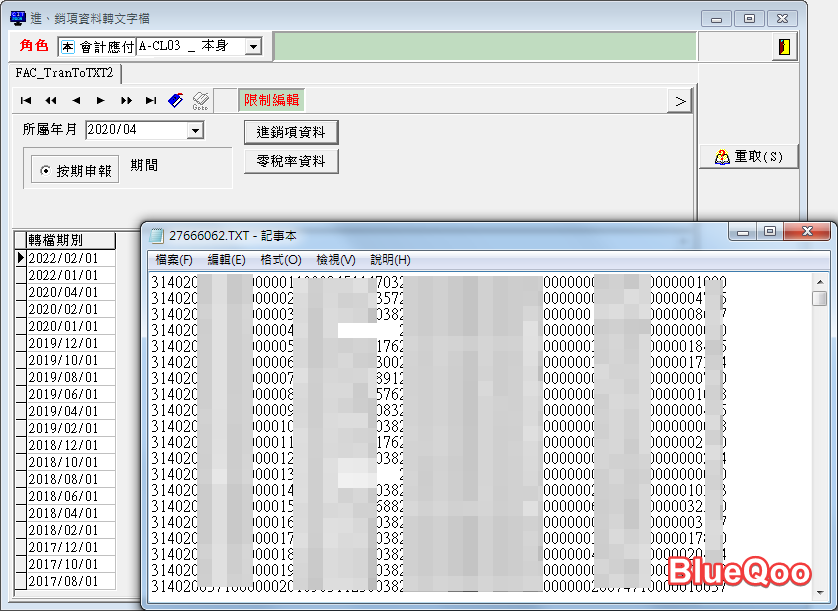The image size is (838, 611).
Task: Jump to the first record
Action: click(x=26, y=100)
